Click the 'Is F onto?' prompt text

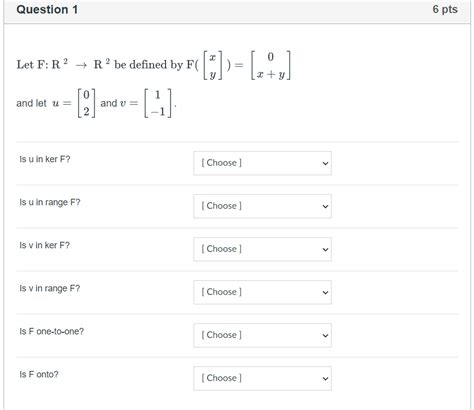(39, 374)
